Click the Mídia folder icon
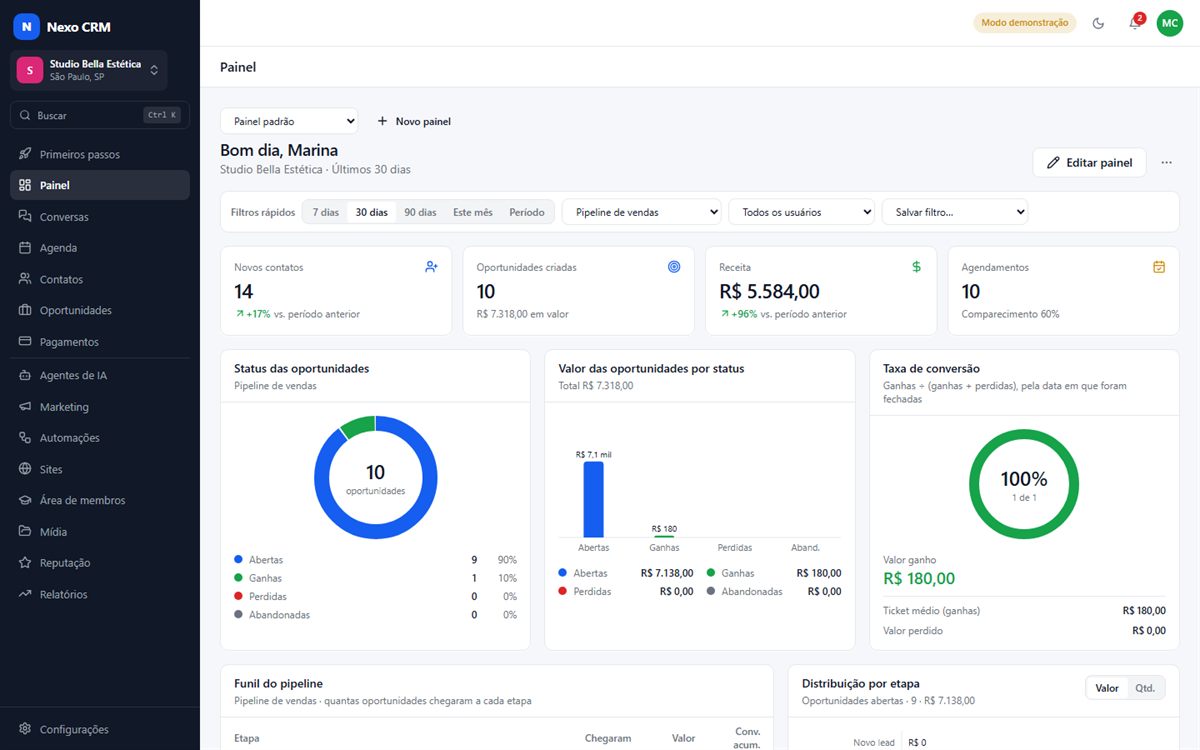Image resolution: width=1200 pixels, height=750 pixels. (25, 532)
